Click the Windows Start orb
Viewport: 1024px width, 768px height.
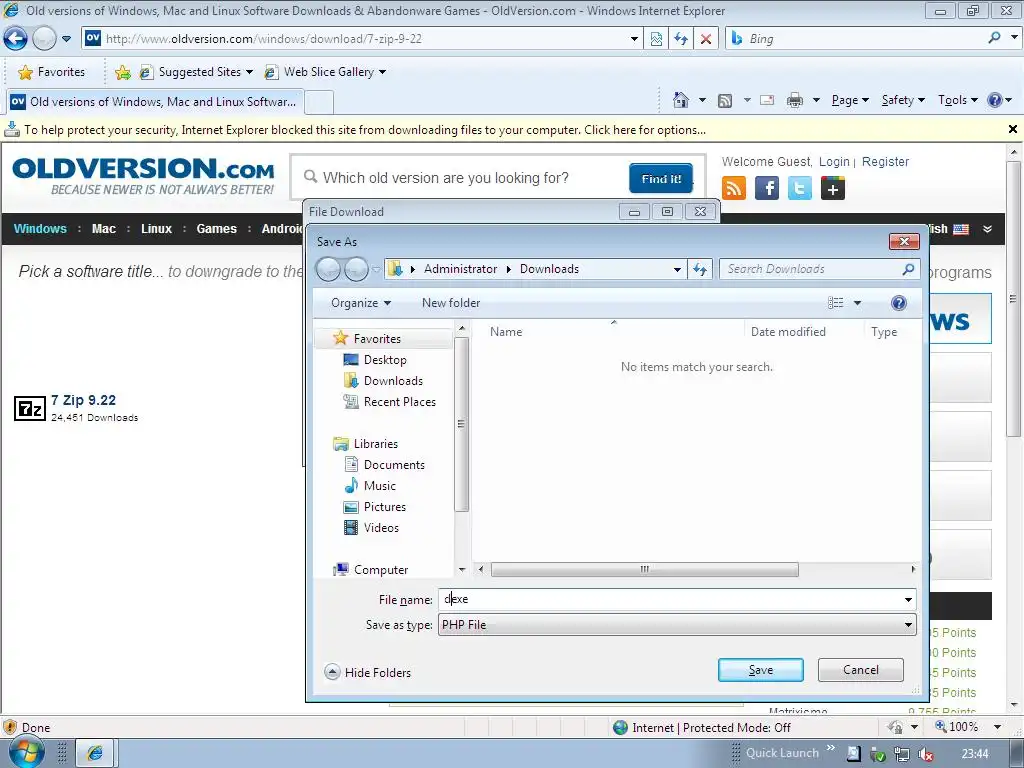(26, 752)
